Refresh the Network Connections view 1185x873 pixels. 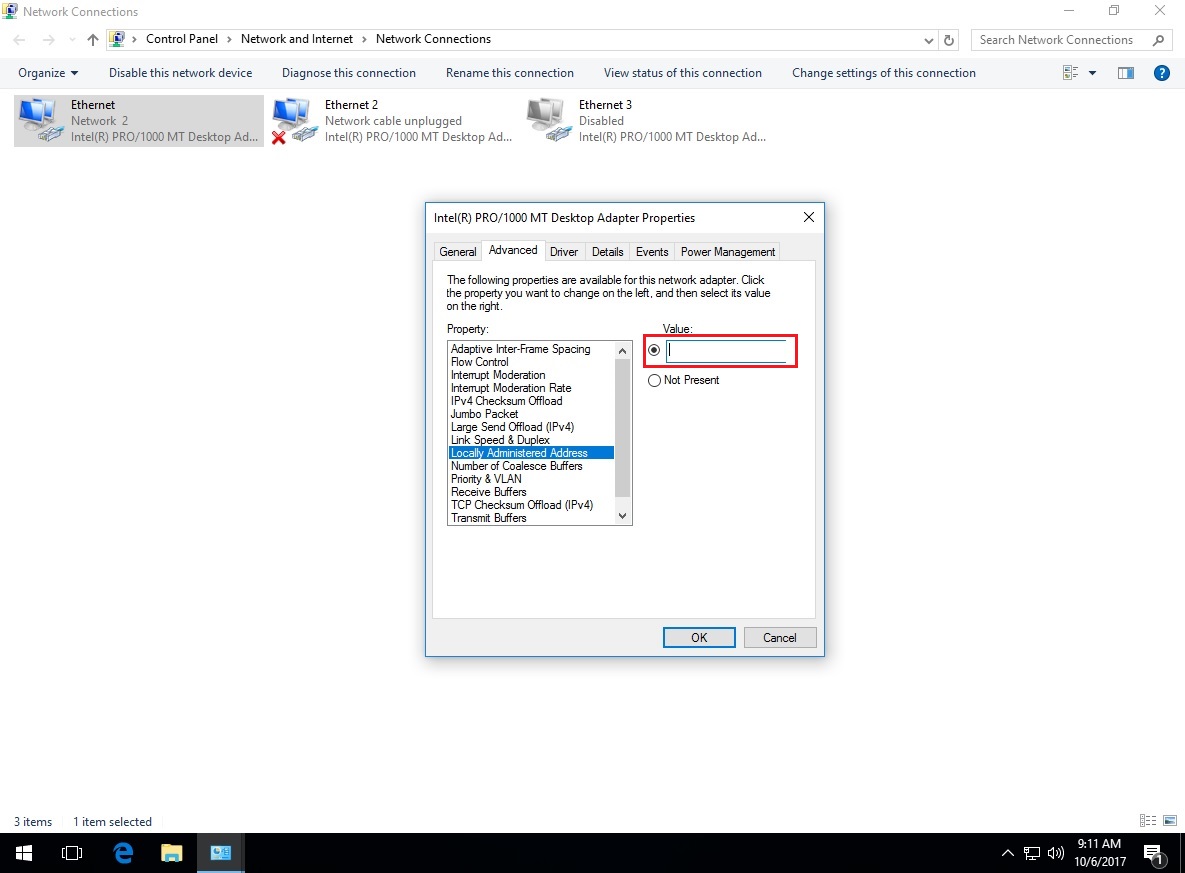[x=949, y=40]
